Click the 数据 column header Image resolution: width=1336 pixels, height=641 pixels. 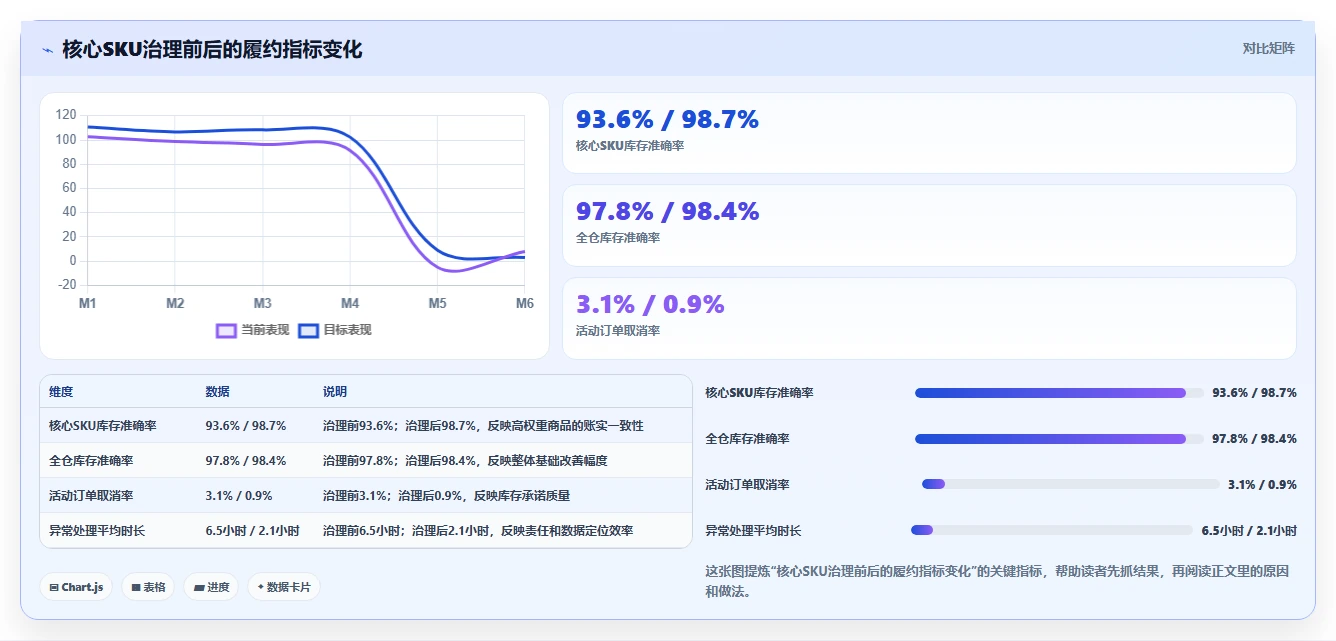[x=217, y=392]
